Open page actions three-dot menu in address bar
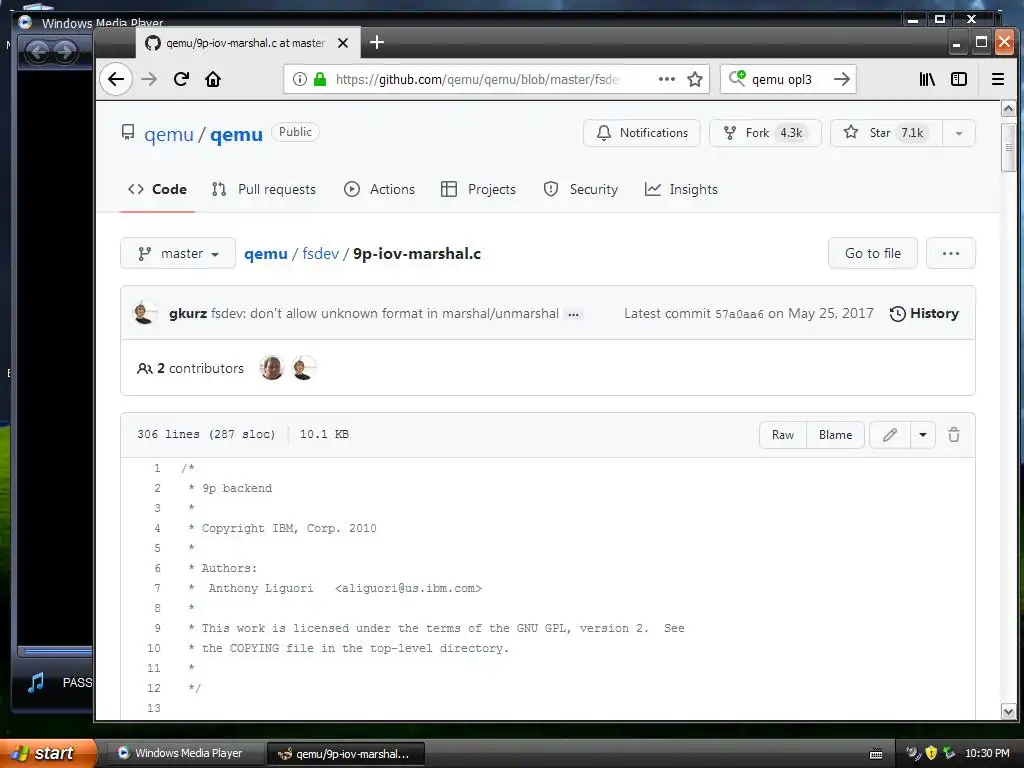1024x768 pixels. (667, 79)
